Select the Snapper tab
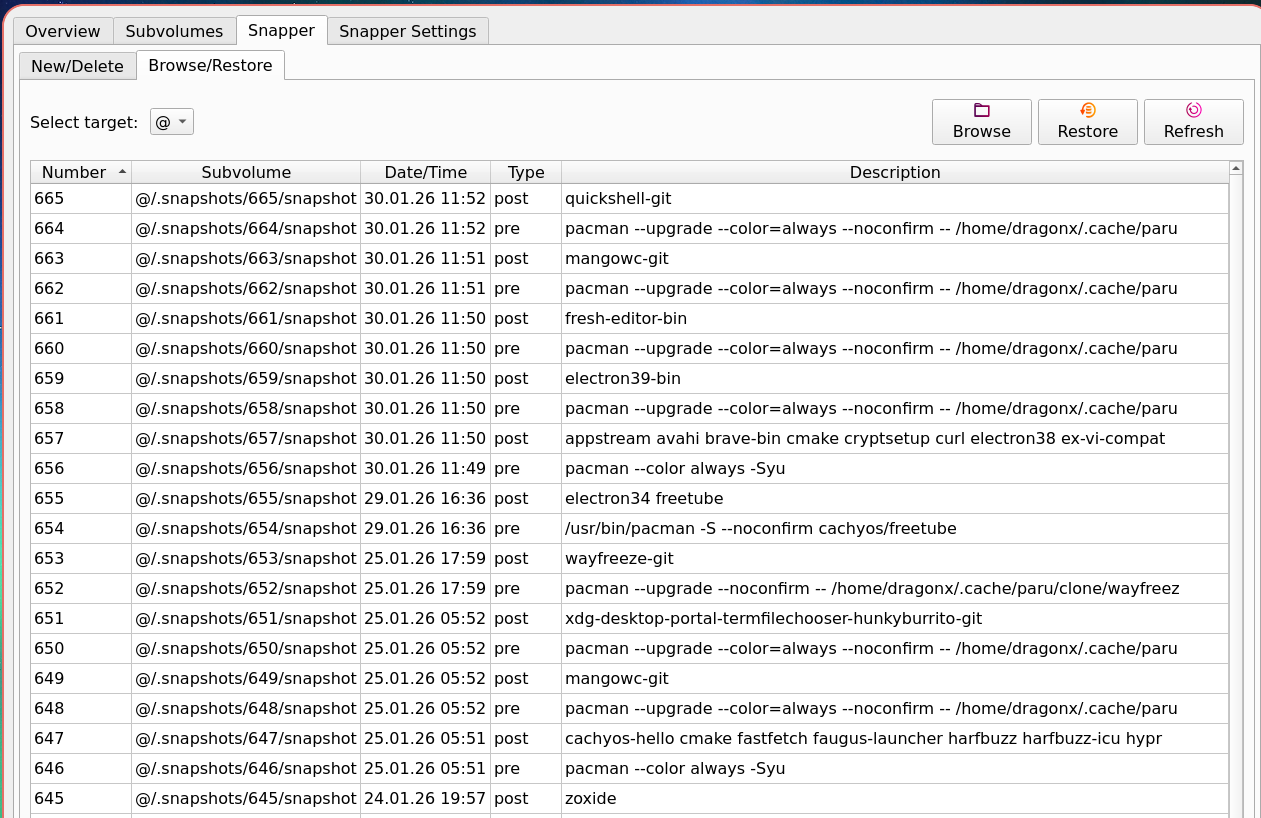Viewport: 1261px width, 818px height. click(x=281, y=30)
